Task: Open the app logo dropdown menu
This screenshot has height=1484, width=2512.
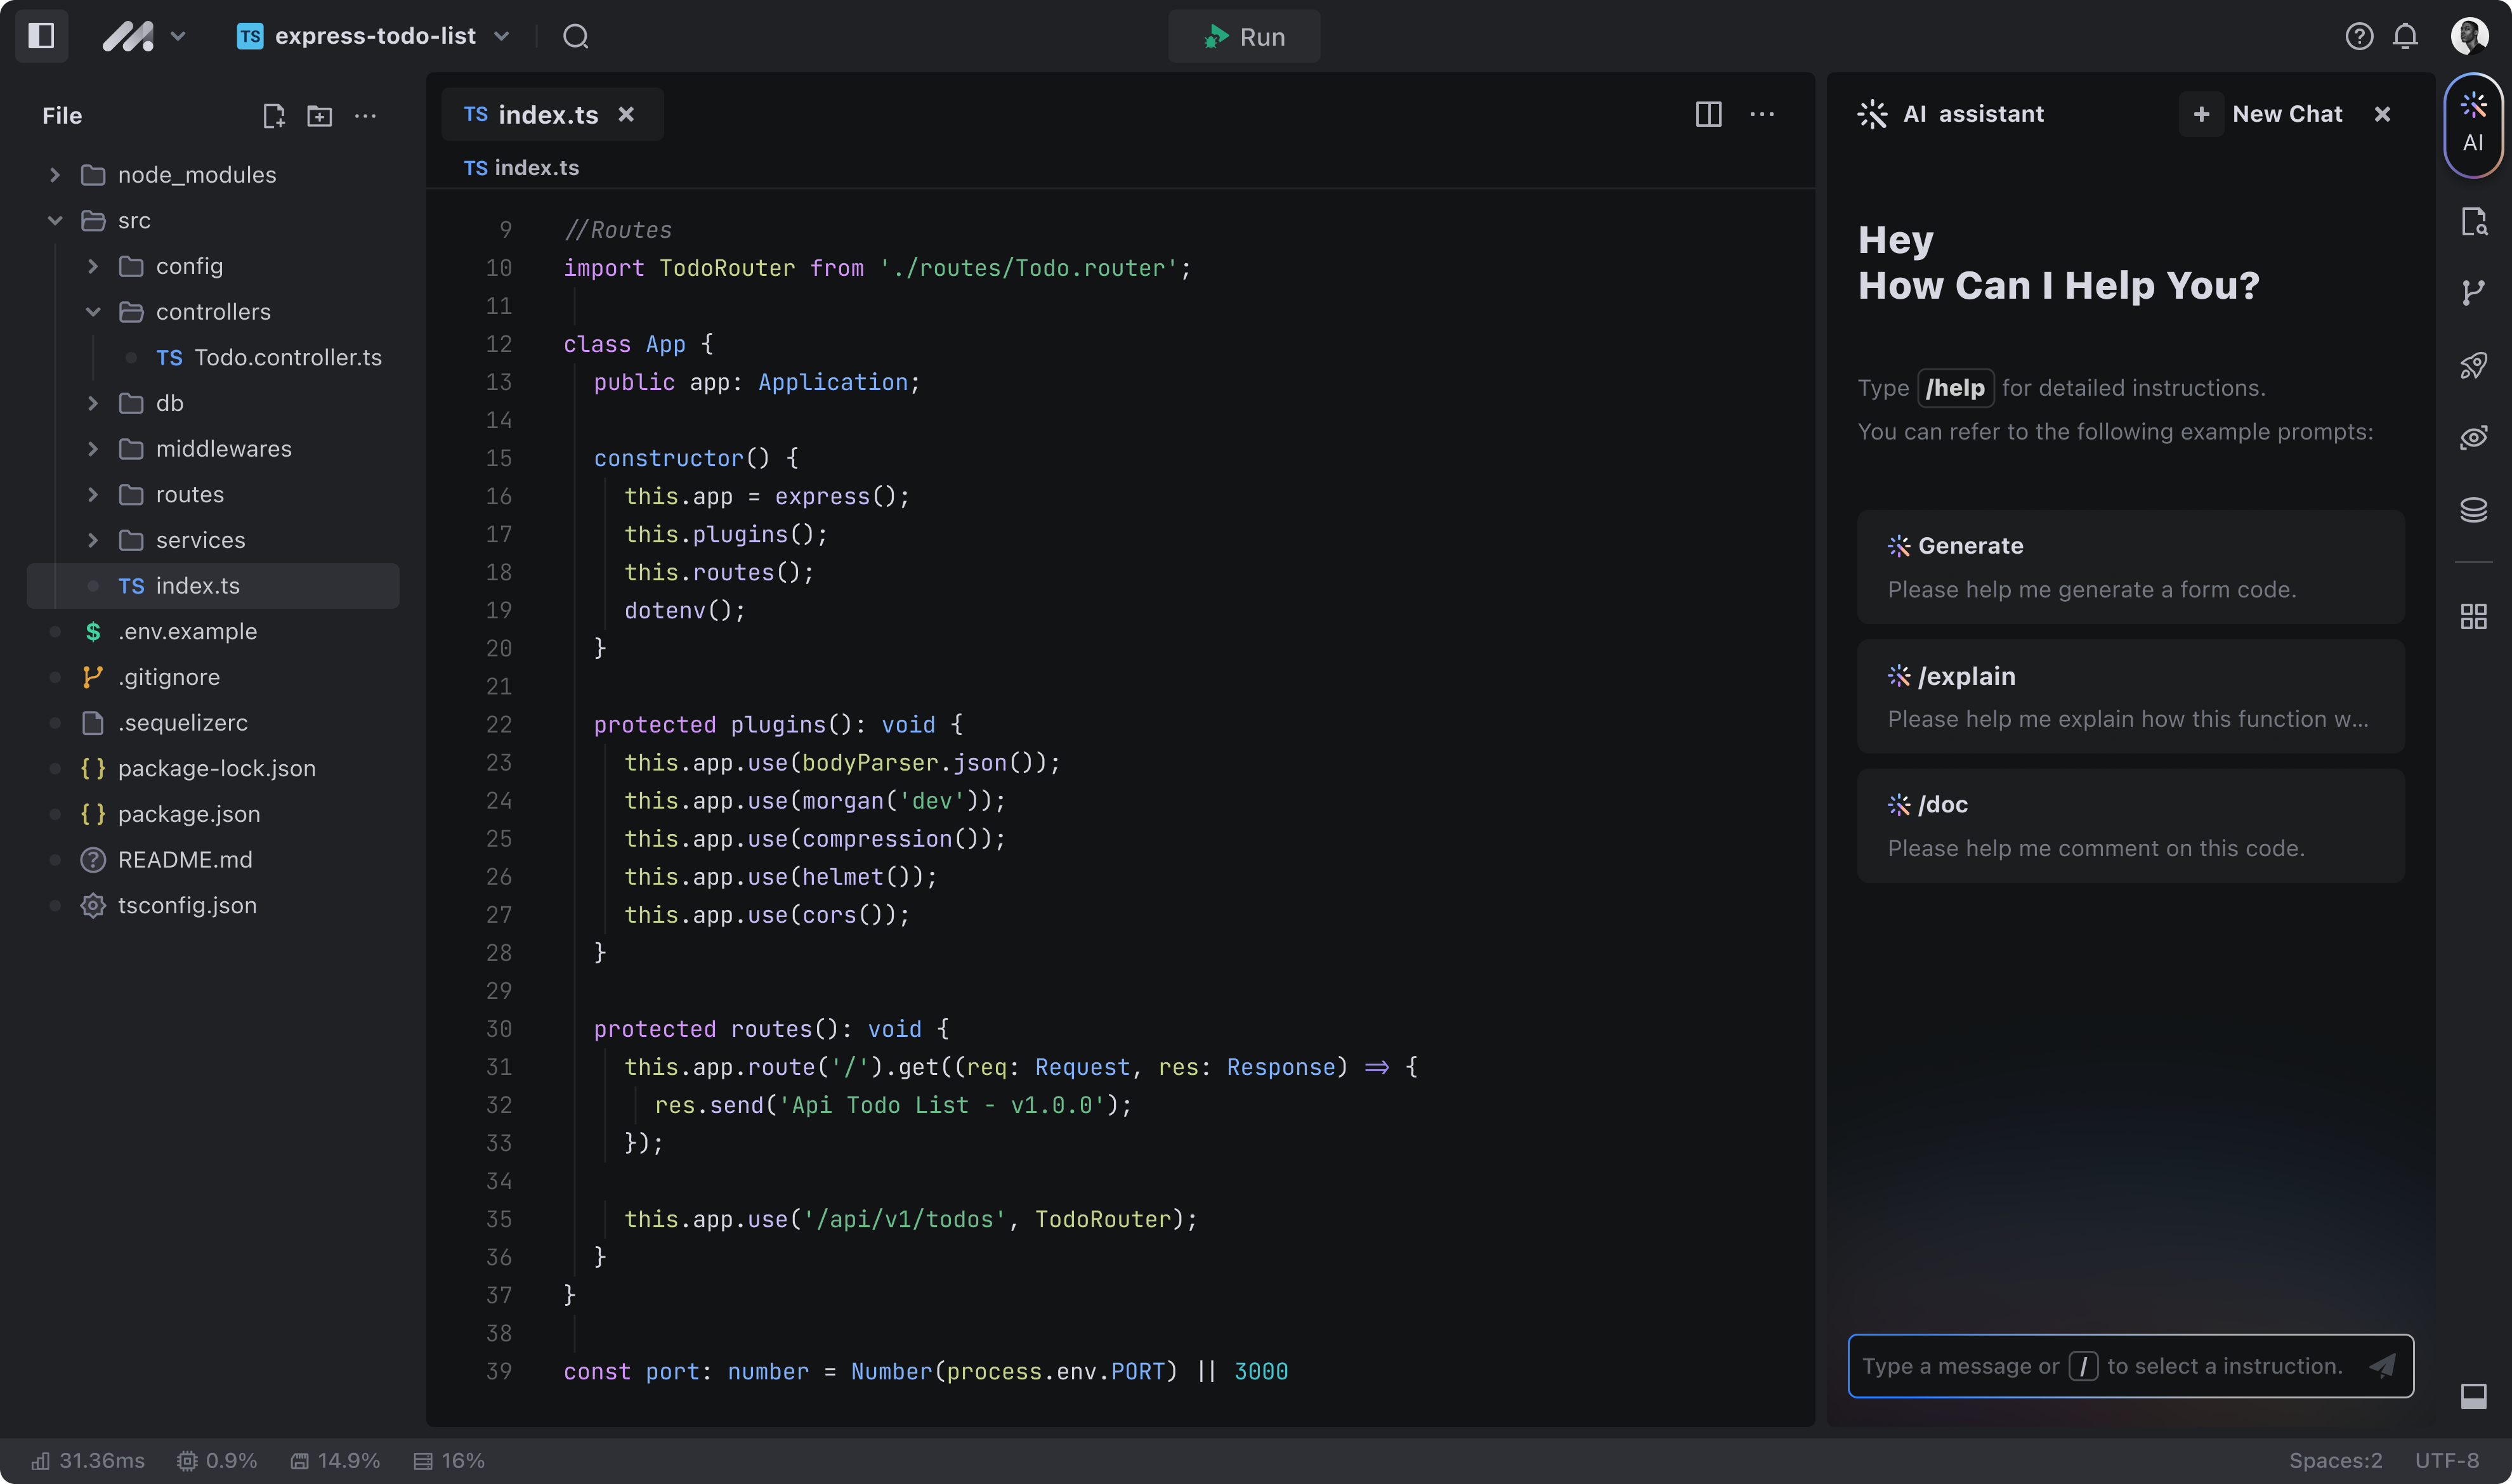Action: click(x=146, y=36)
